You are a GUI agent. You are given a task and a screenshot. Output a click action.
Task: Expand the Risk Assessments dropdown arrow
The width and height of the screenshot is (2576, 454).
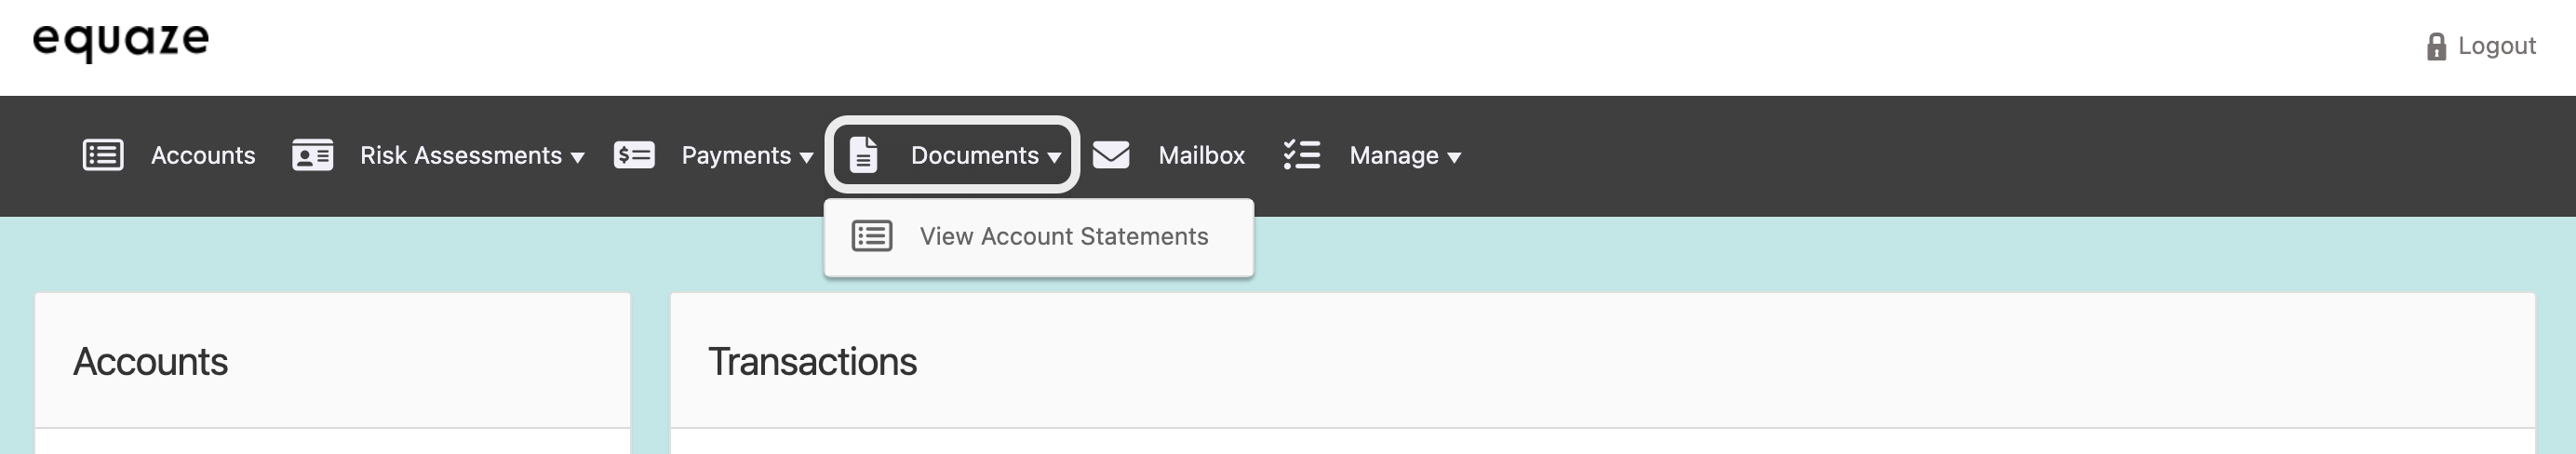pyautogui.click(x=577, y=158)
